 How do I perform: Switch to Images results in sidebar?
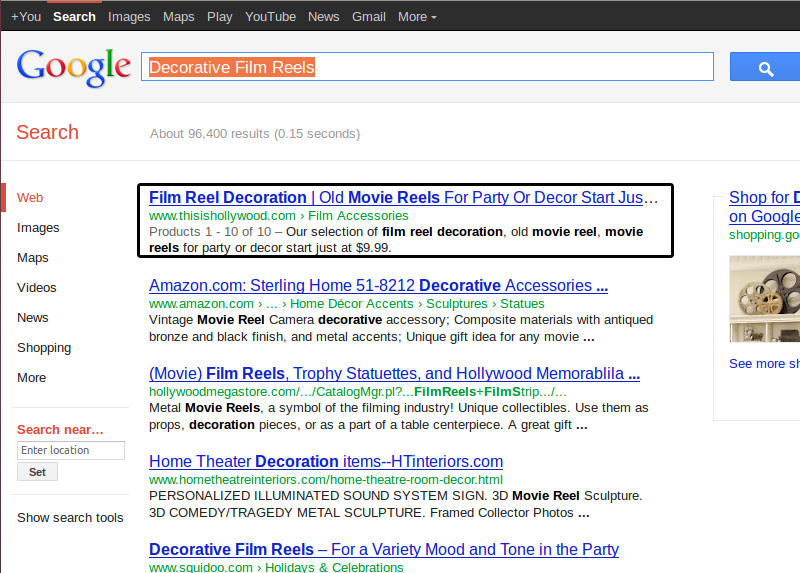(x=38, y=228)
